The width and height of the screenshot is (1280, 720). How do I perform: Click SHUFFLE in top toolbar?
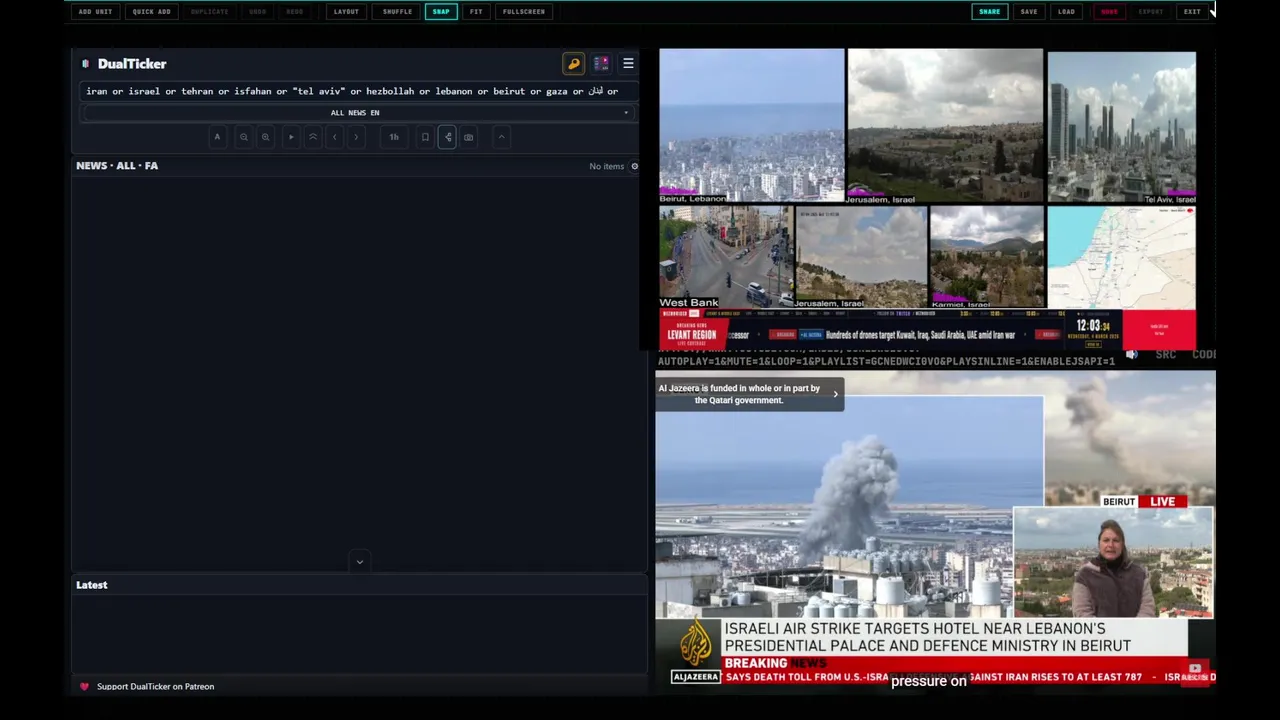pos(397,12)
